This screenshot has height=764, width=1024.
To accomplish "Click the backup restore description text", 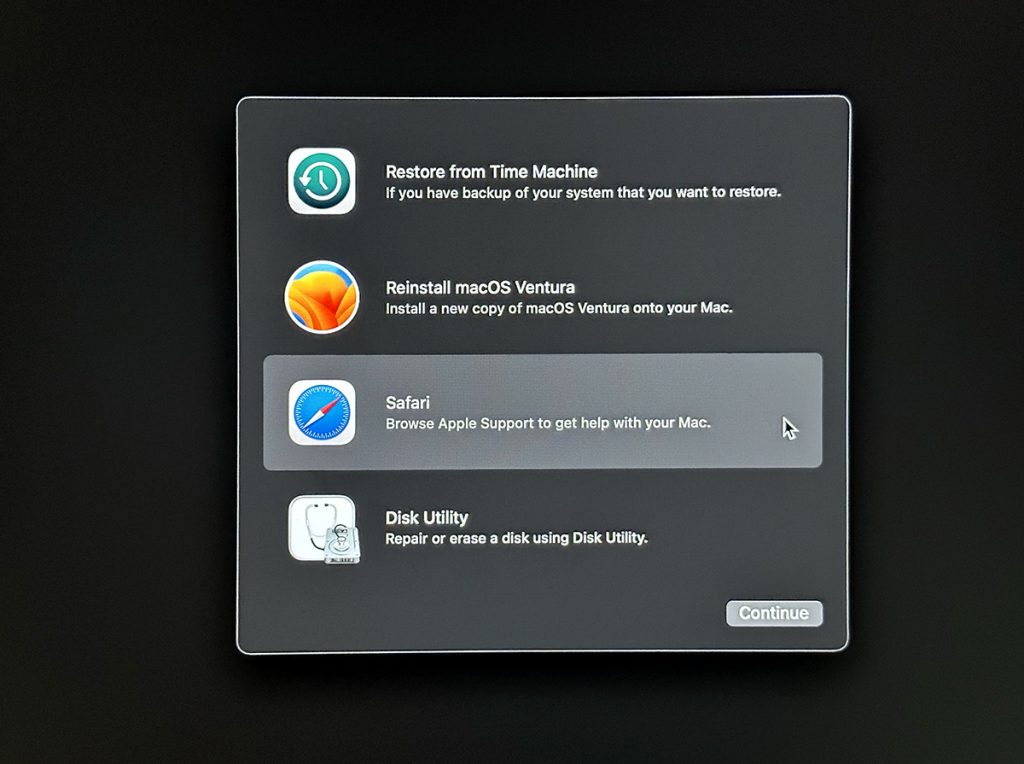I will (x=583, y=192).
